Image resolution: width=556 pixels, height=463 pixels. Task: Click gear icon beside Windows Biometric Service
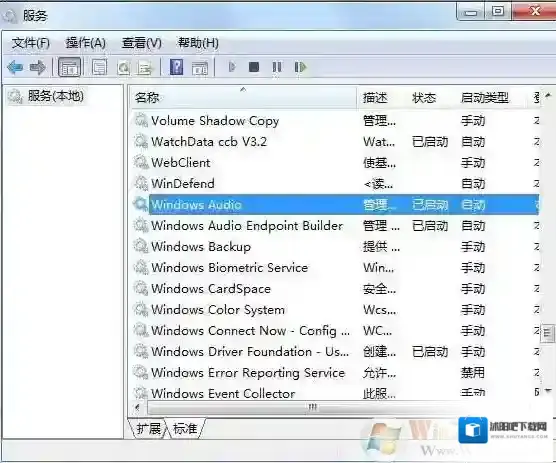click(141, 268)
